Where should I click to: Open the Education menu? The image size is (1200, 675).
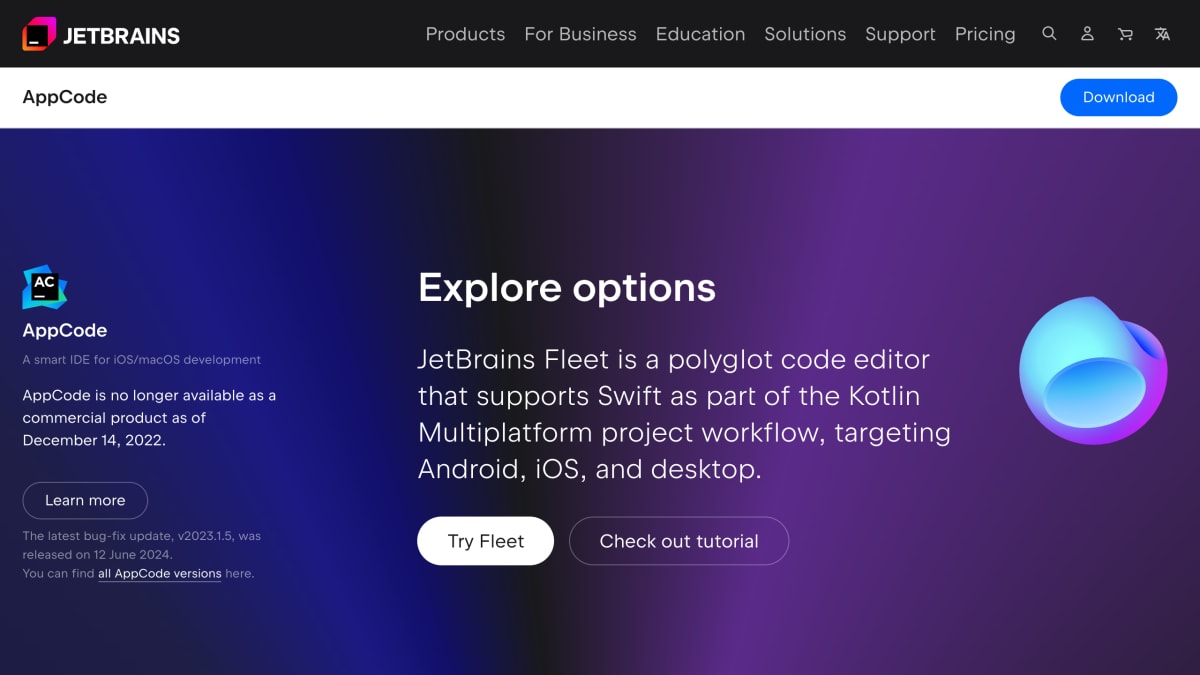(700, 34)
